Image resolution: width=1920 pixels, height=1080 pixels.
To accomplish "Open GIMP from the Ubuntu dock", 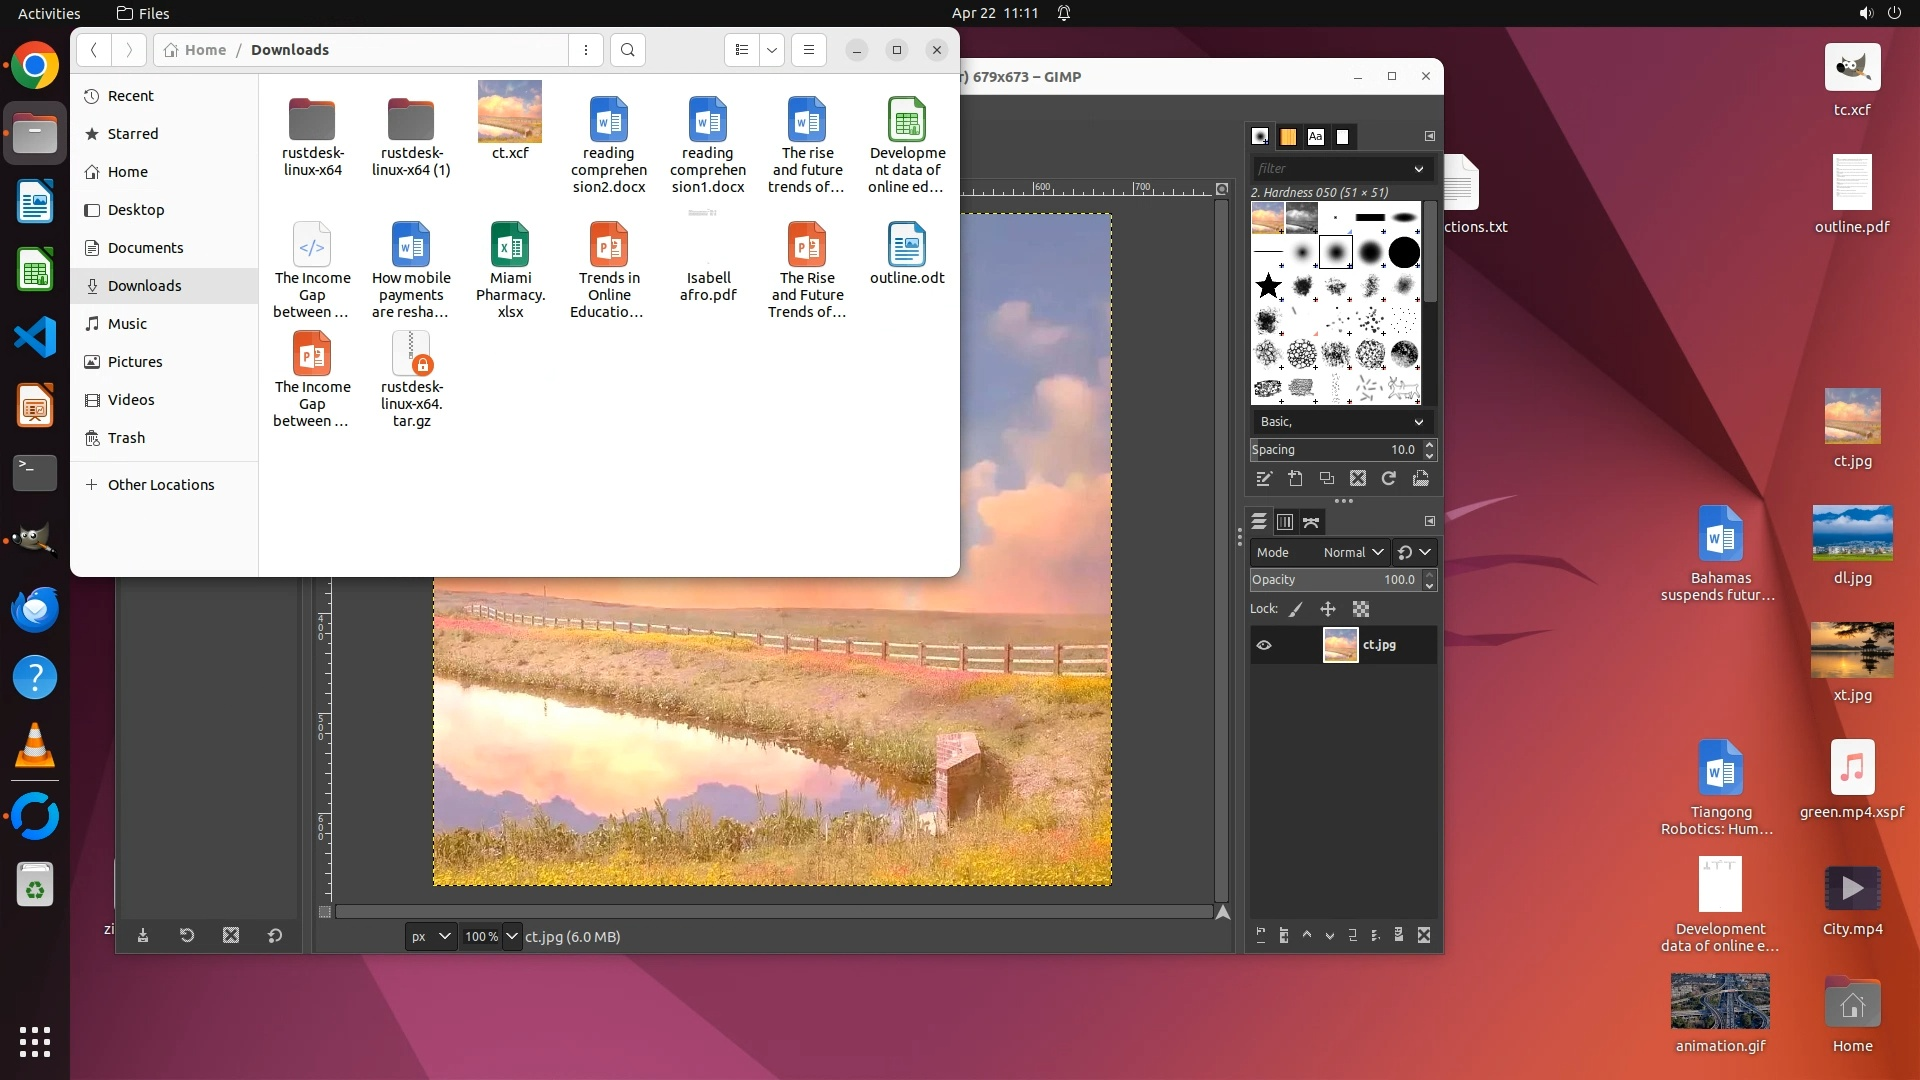I will coord(35,540).
